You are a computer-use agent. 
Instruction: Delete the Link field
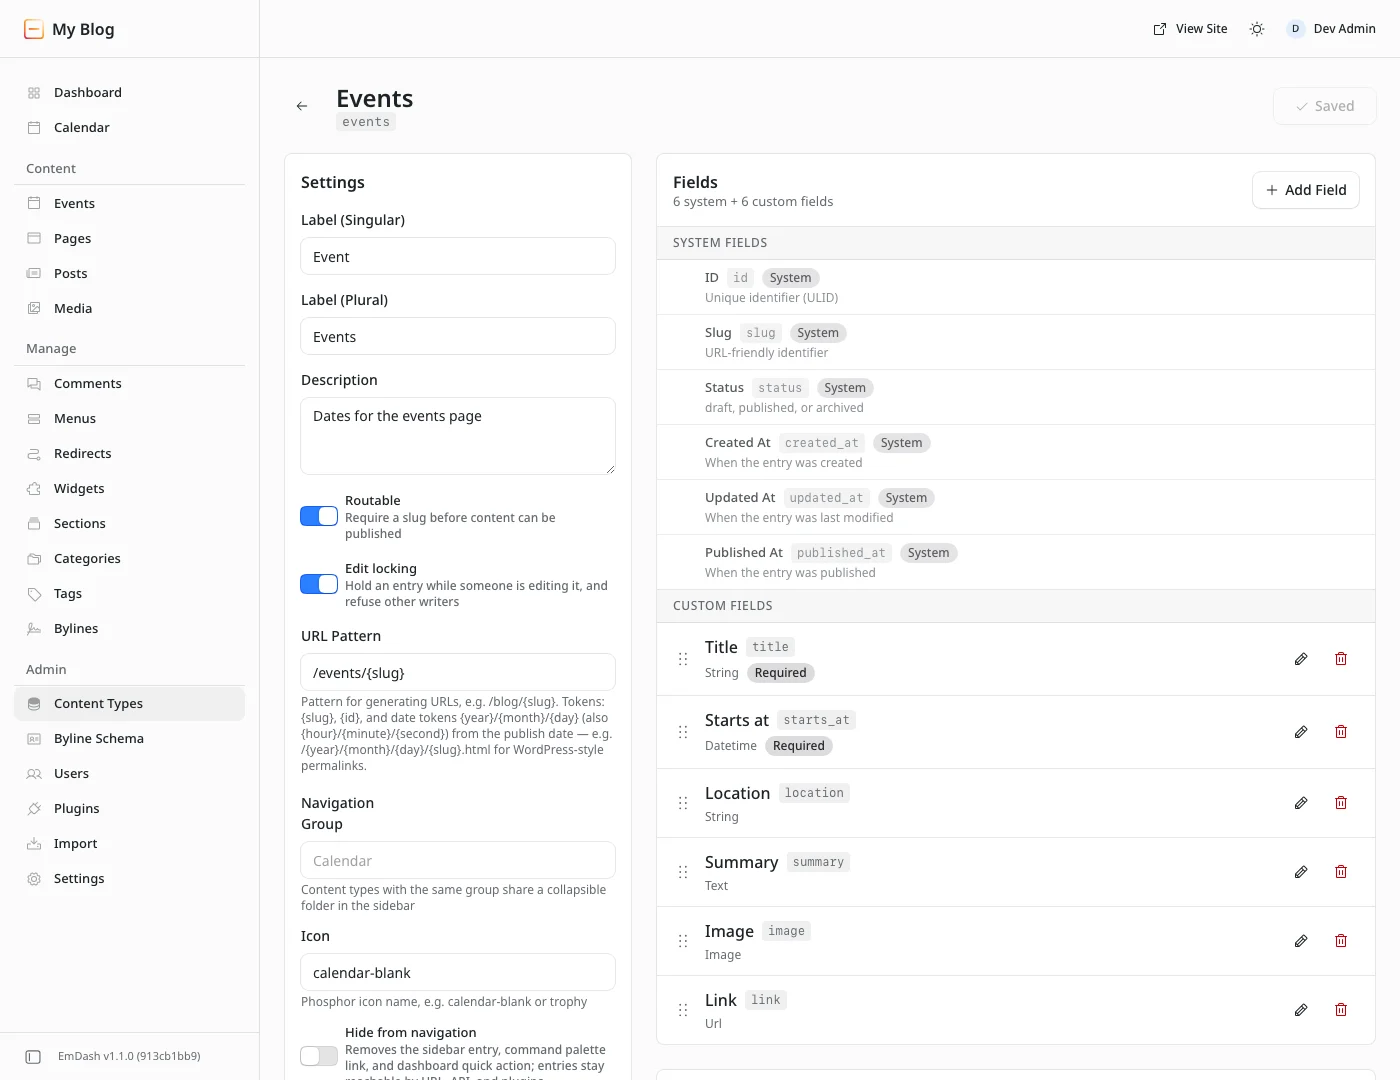pos(1341,1010)
